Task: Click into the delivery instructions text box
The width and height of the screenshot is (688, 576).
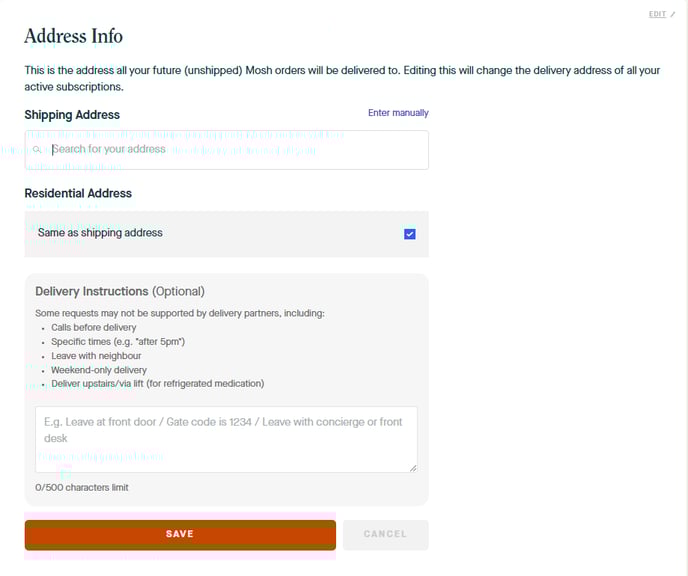Action: (225, 439)
